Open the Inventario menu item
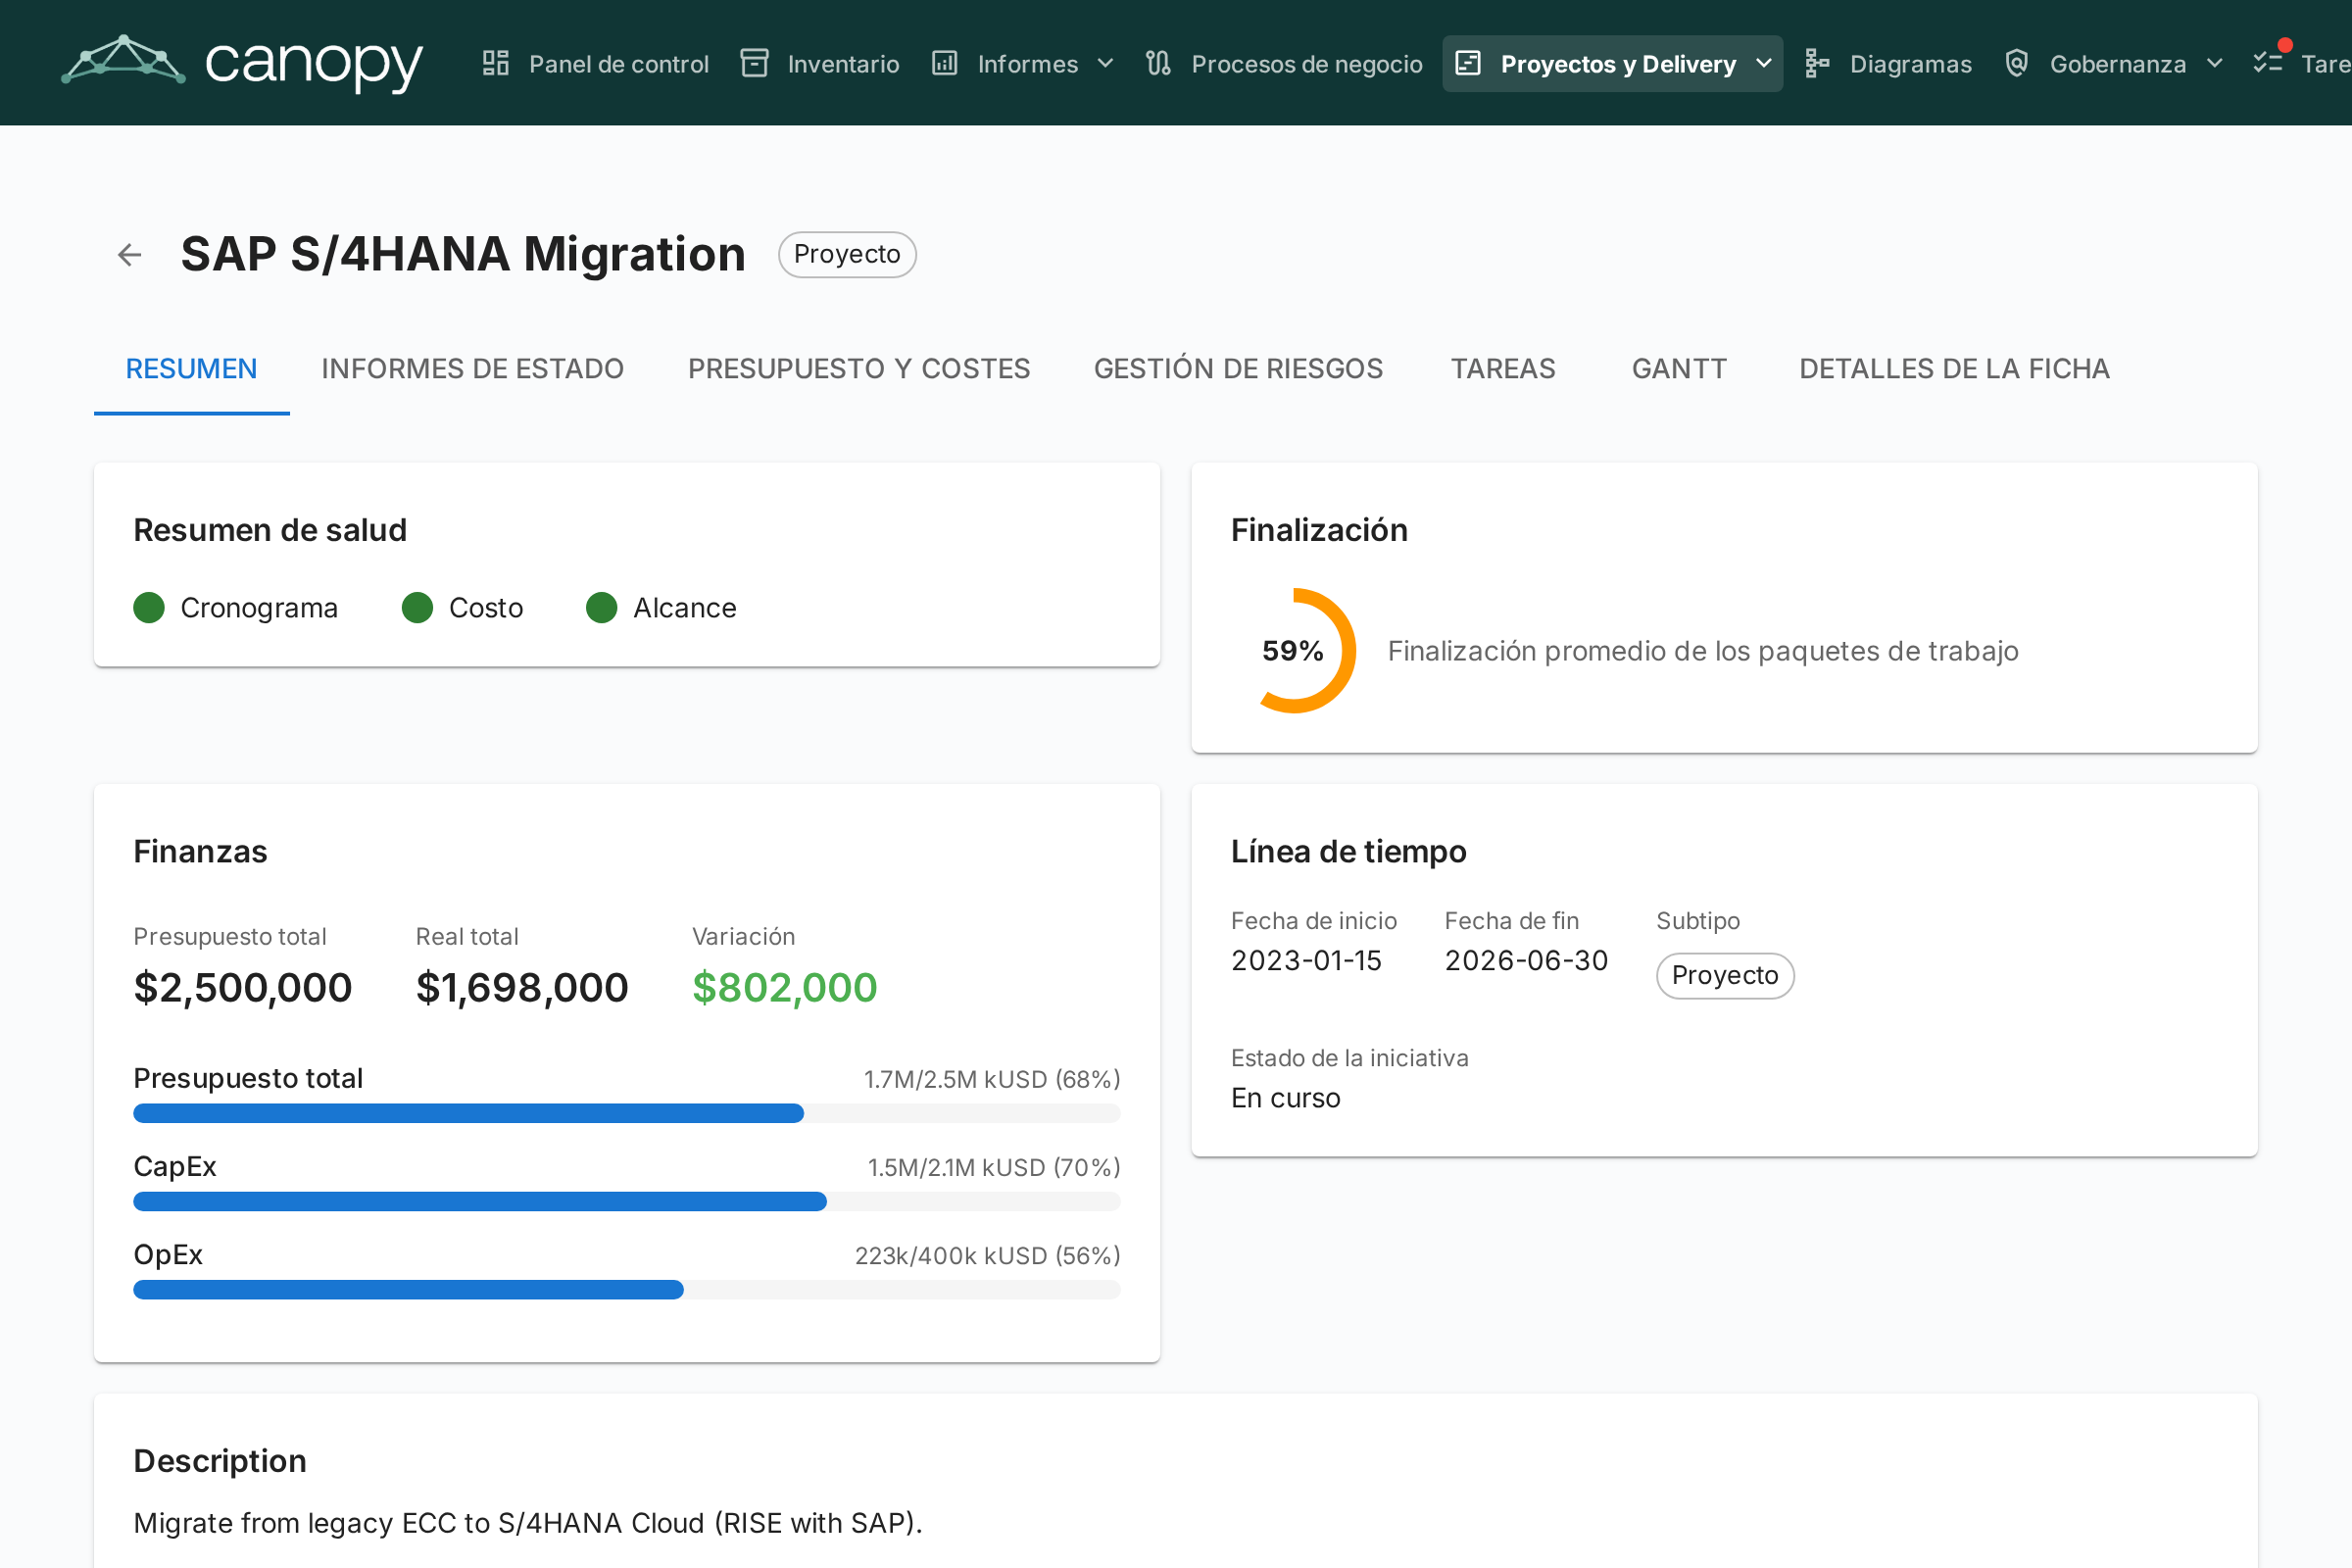 [x=820, y=64]
